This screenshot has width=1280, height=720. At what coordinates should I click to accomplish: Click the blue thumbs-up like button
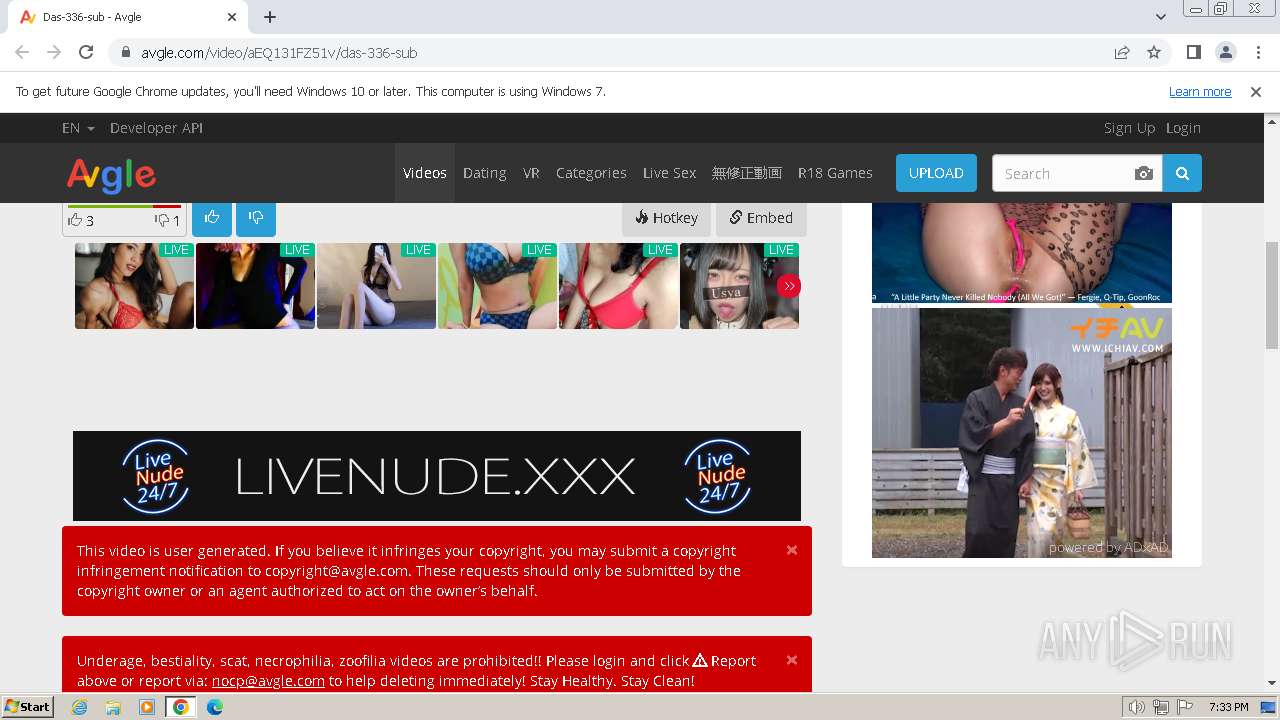point(212,218)
